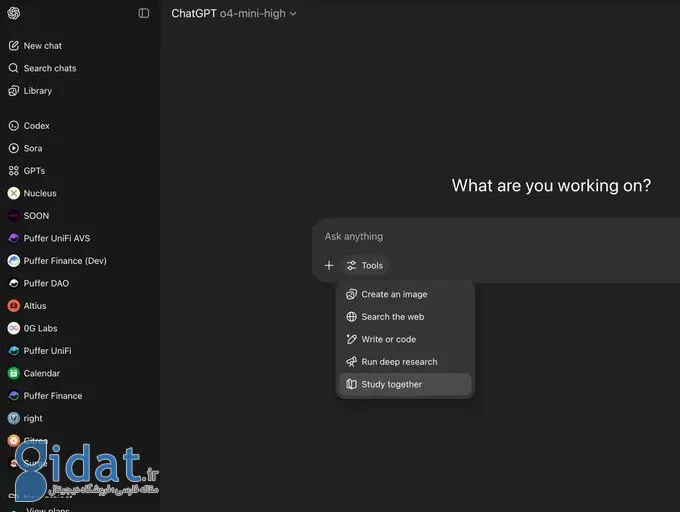The height and width of the screenshot is (512, 680).
Task: Click the Calendar green icon
Action: 13,373
